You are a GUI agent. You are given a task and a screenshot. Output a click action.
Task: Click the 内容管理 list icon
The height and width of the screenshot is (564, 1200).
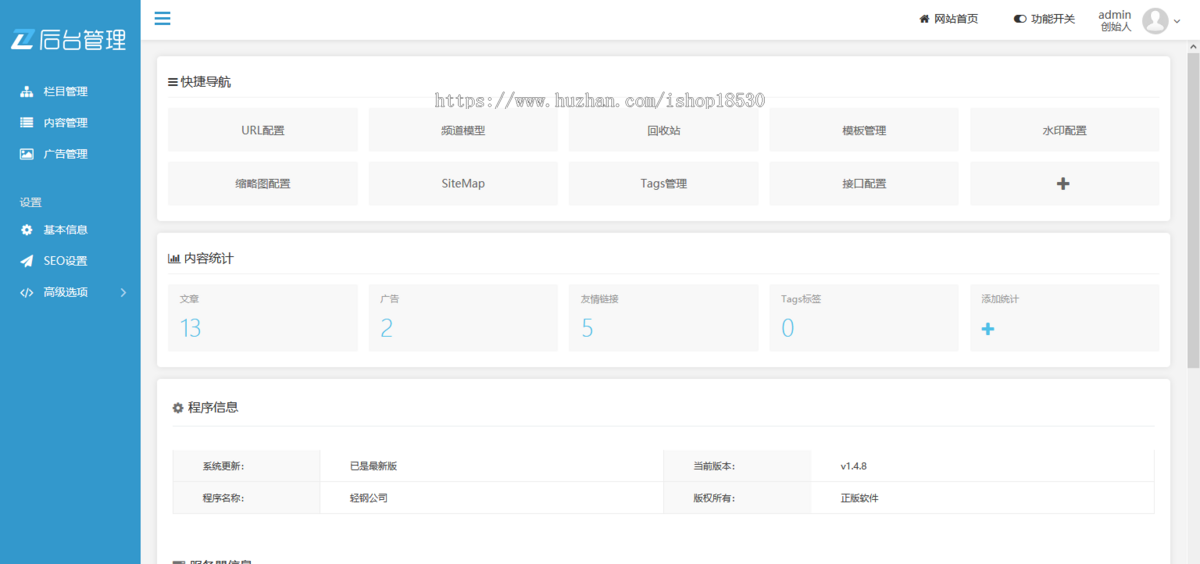(27, 123)
